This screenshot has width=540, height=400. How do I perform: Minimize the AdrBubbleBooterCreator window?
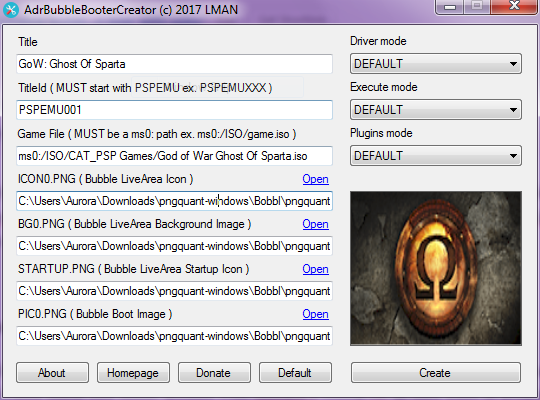click(x=450, y=7)
